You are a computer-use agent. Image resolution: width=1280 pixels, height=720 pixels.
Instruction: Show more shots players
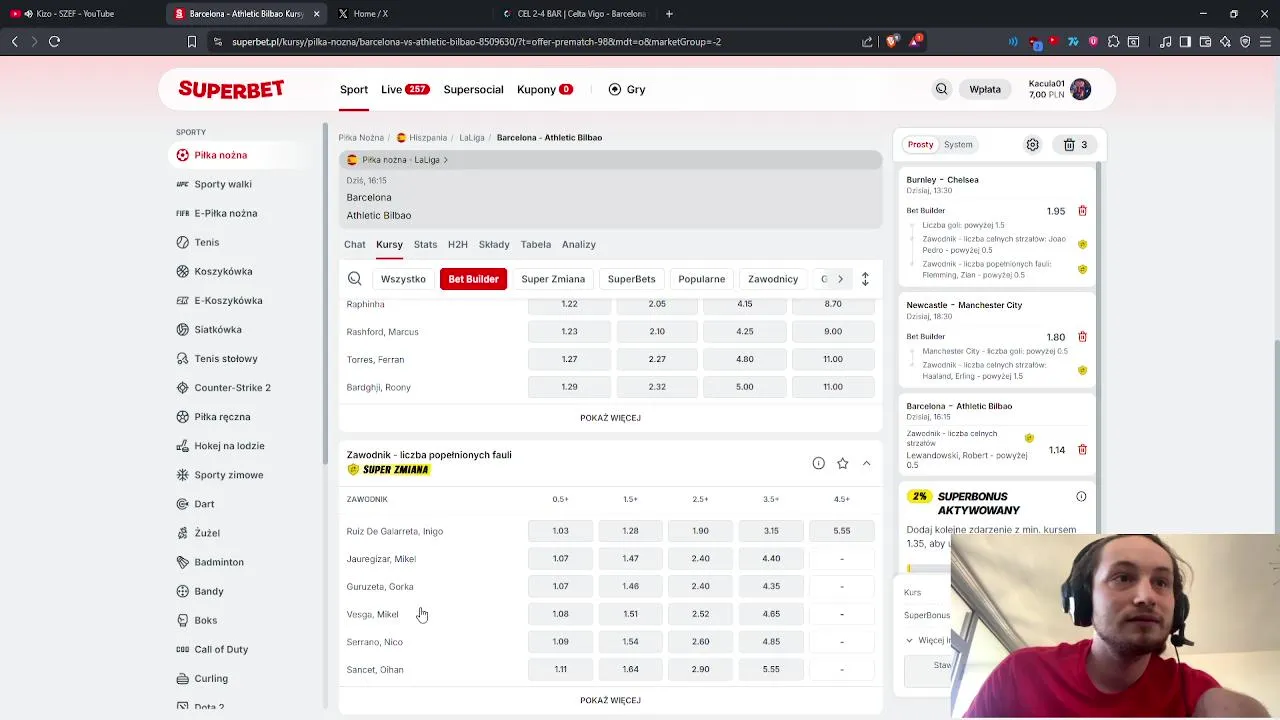610,418
